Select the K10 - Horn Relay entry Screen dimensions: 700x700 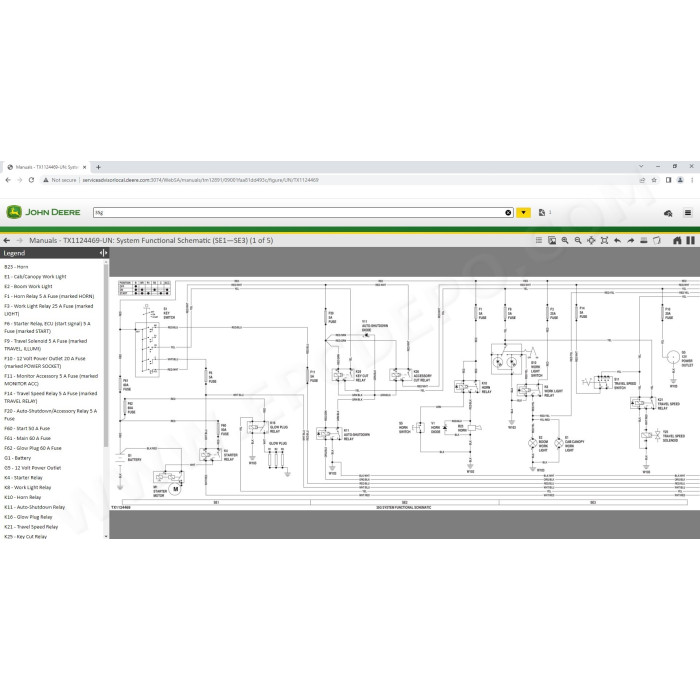click(x=22, y=497)
